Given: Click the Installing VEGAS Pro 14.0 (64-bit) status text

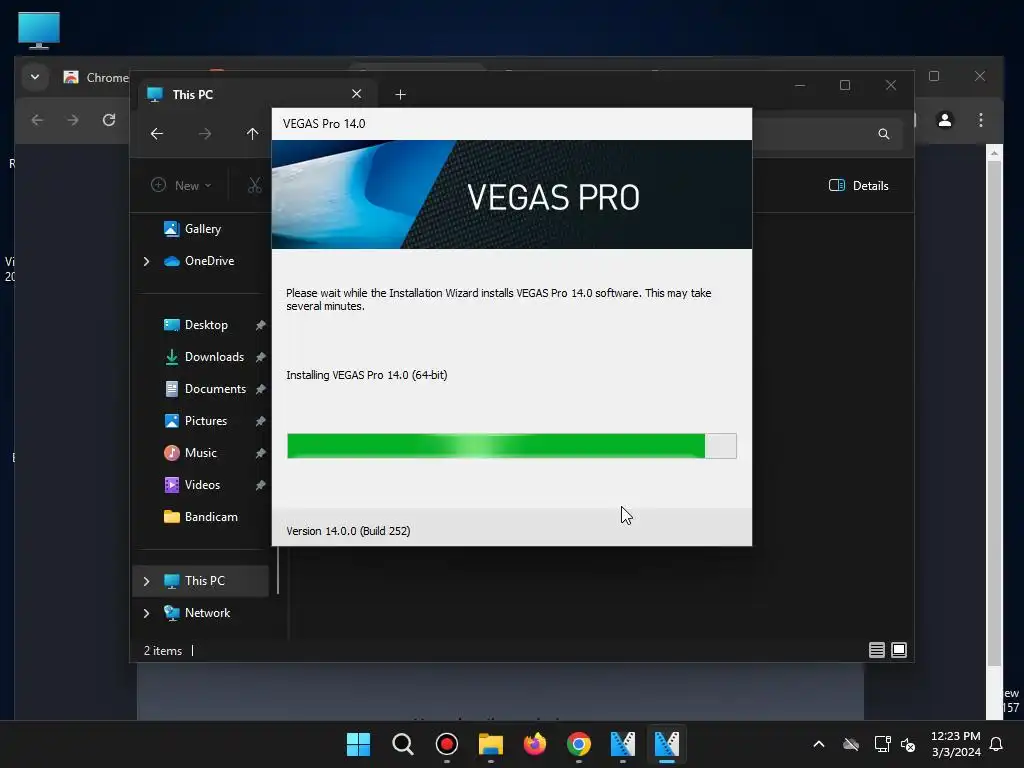Looking at the screenshot, I should coord(366,375).
